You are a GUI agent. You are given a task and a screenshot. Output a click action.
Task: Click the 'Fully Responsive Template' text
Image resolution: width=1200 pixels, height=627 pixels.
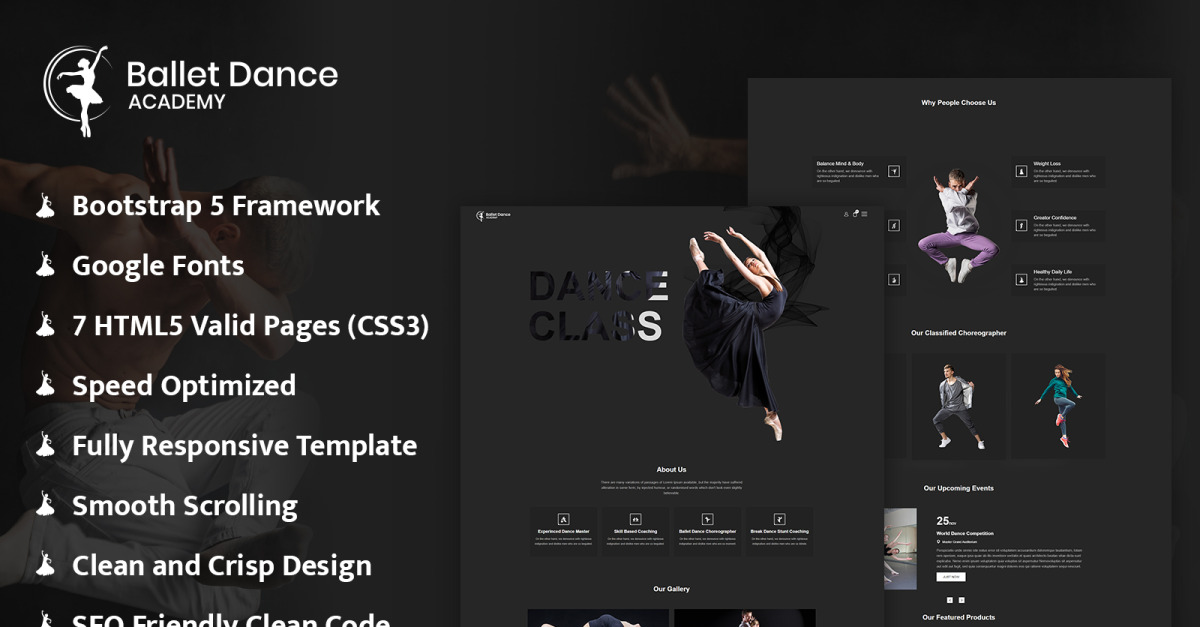[245, 446]
